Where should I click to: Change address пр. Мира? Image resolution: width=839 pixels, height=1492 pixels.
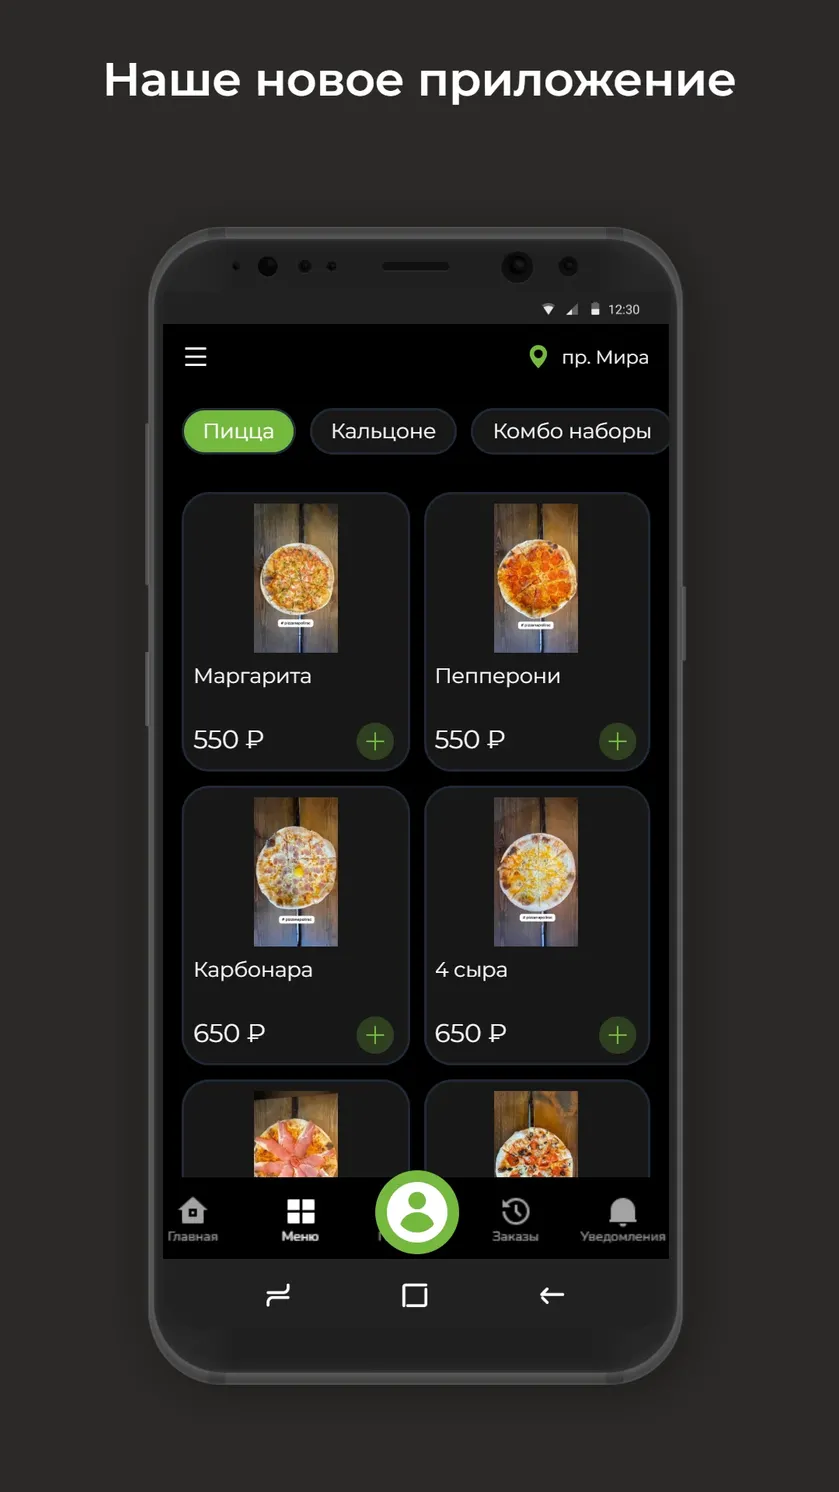605,357
